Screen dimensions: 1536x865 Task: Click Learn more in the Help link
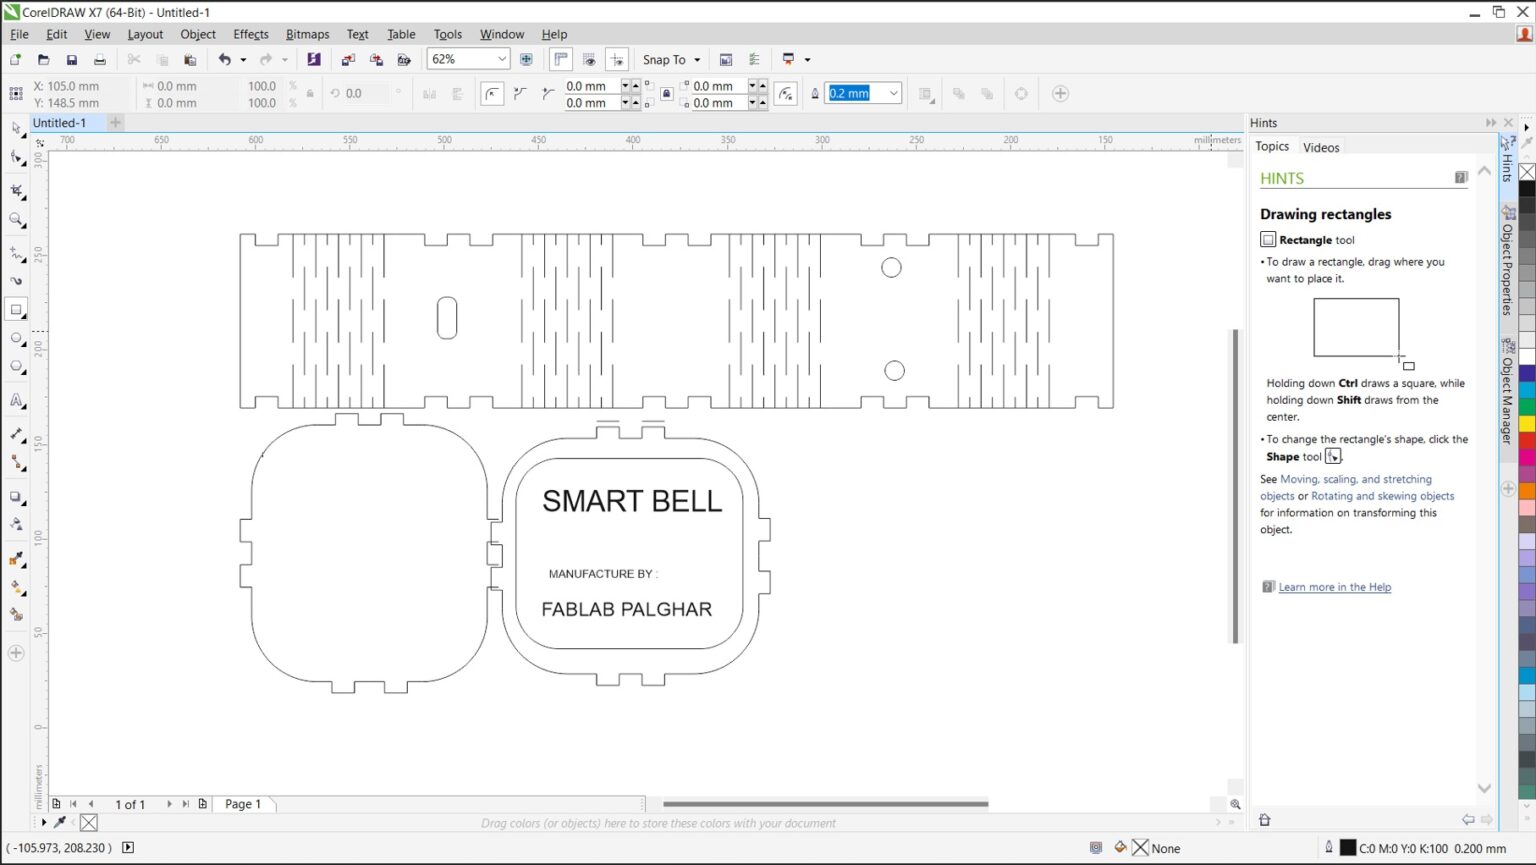[x=1334, y=587]
